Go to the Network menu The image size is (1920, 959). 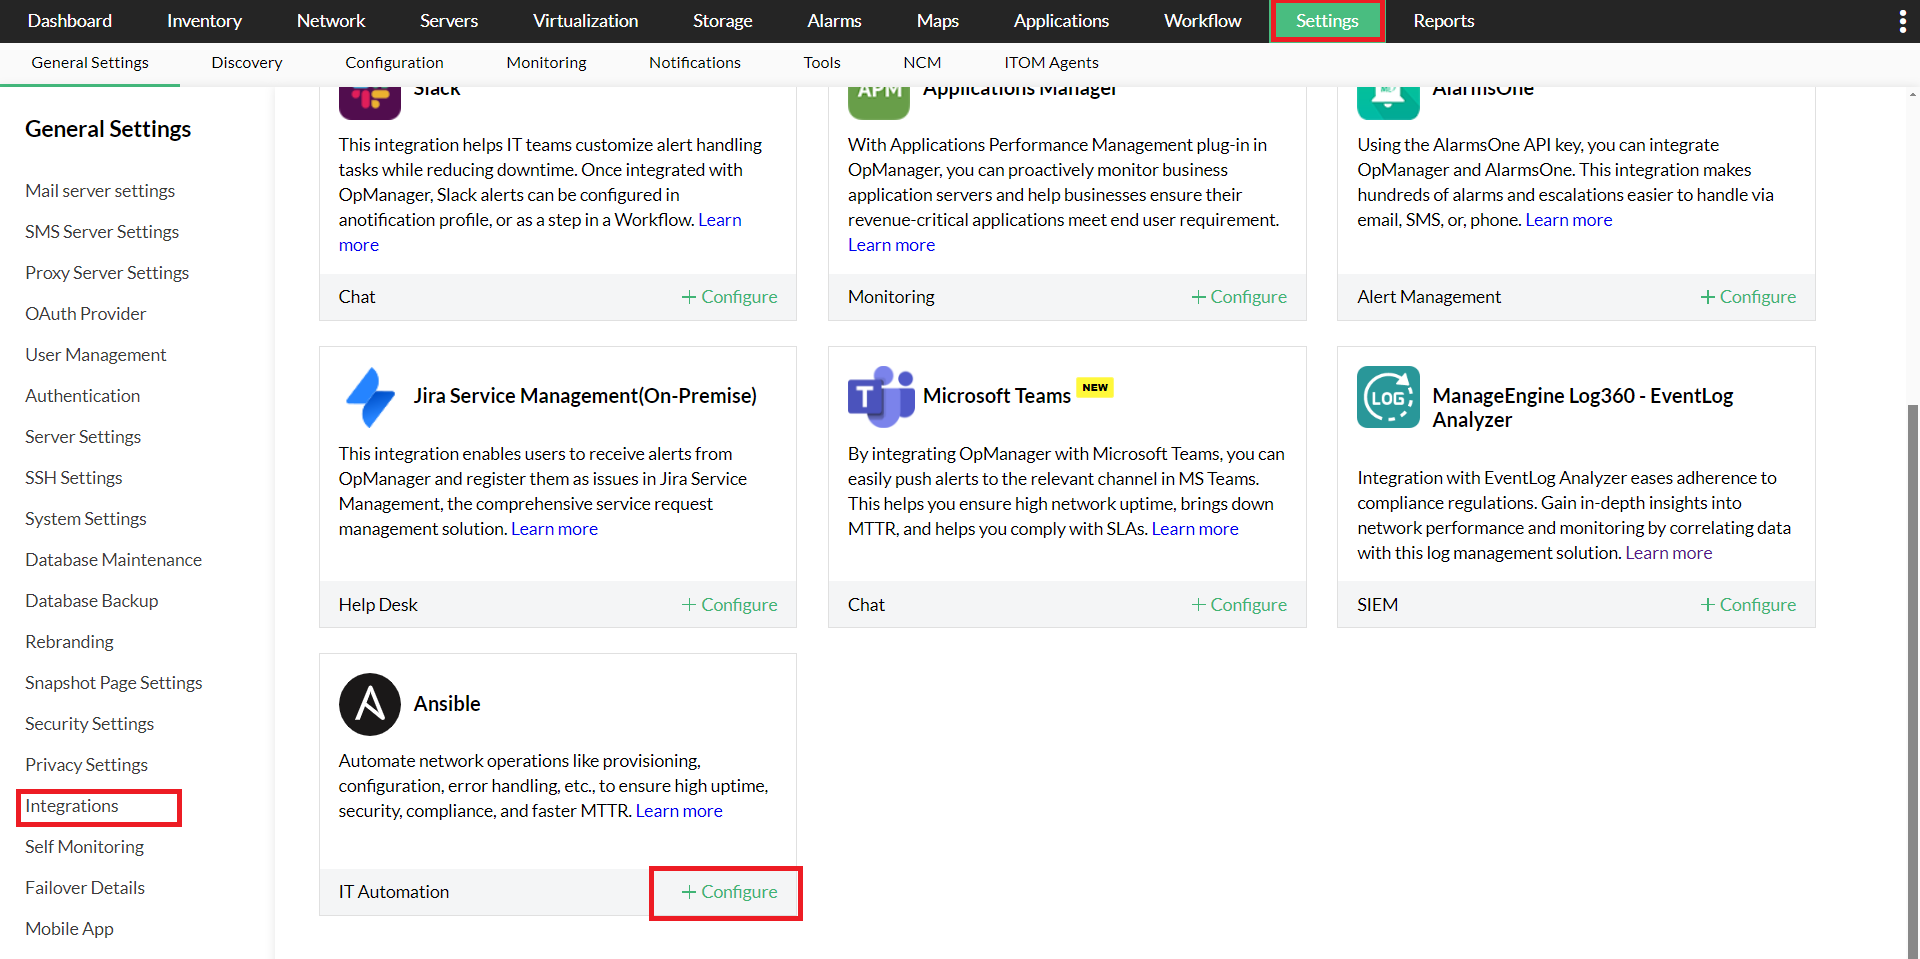331,21
